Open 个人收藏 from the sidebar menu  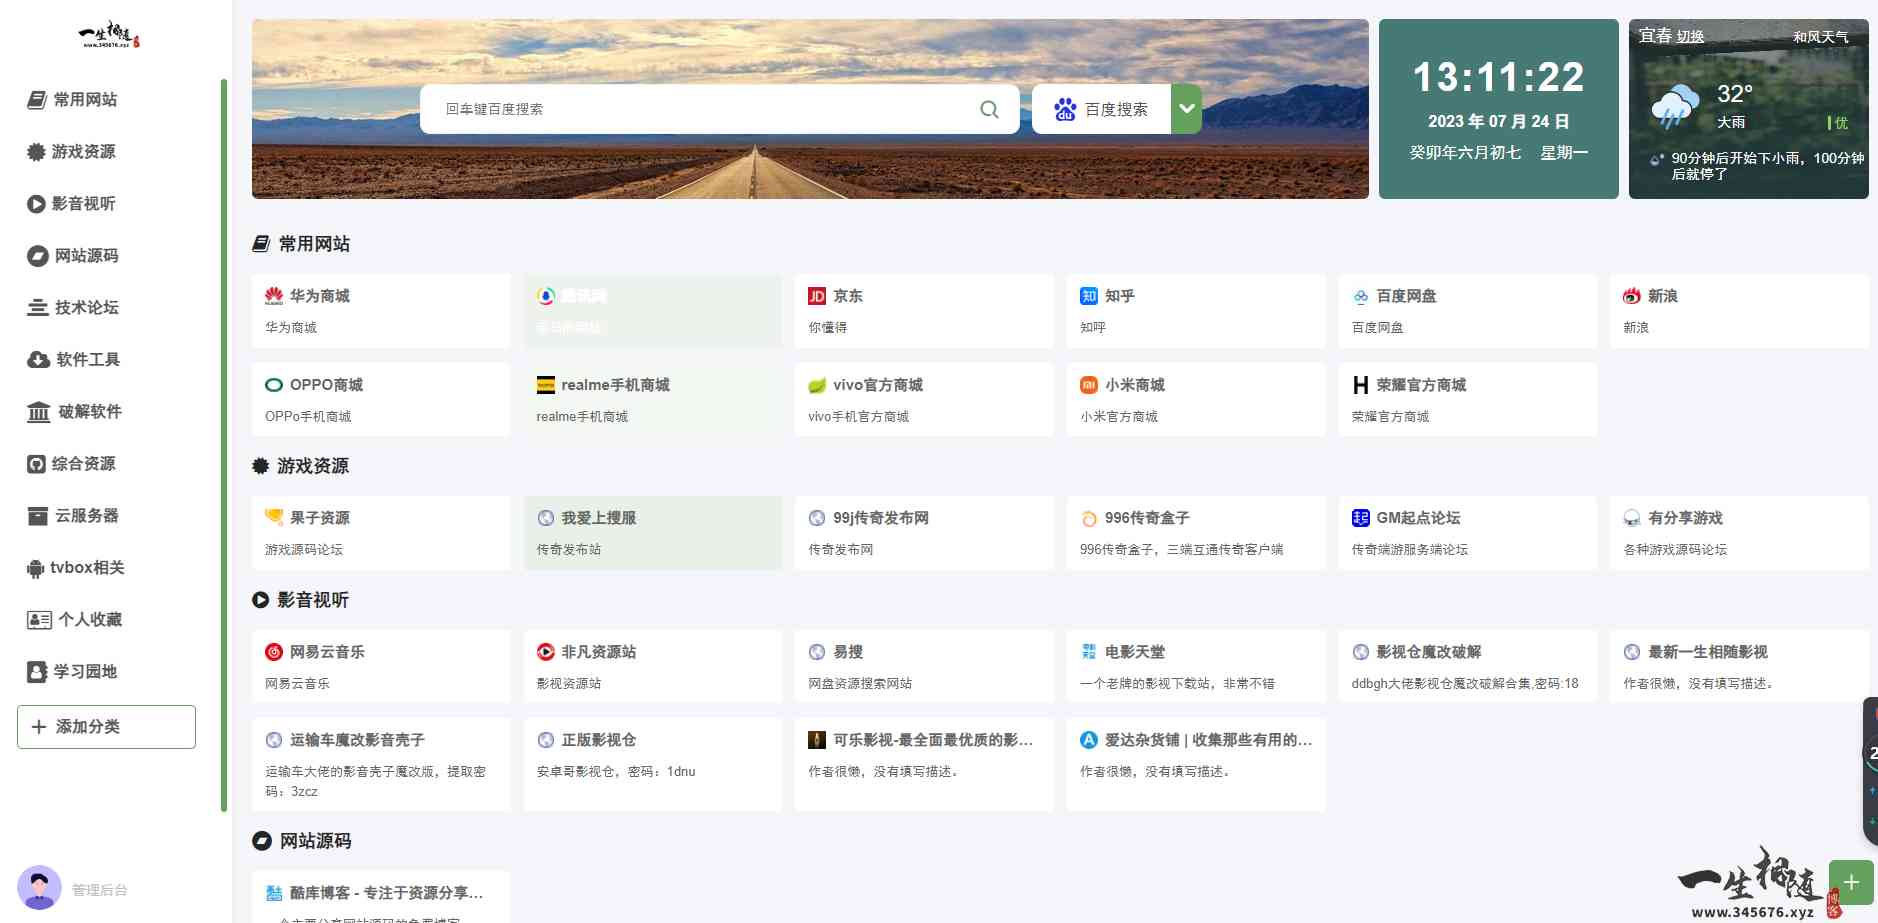click(x=37, y=619)
